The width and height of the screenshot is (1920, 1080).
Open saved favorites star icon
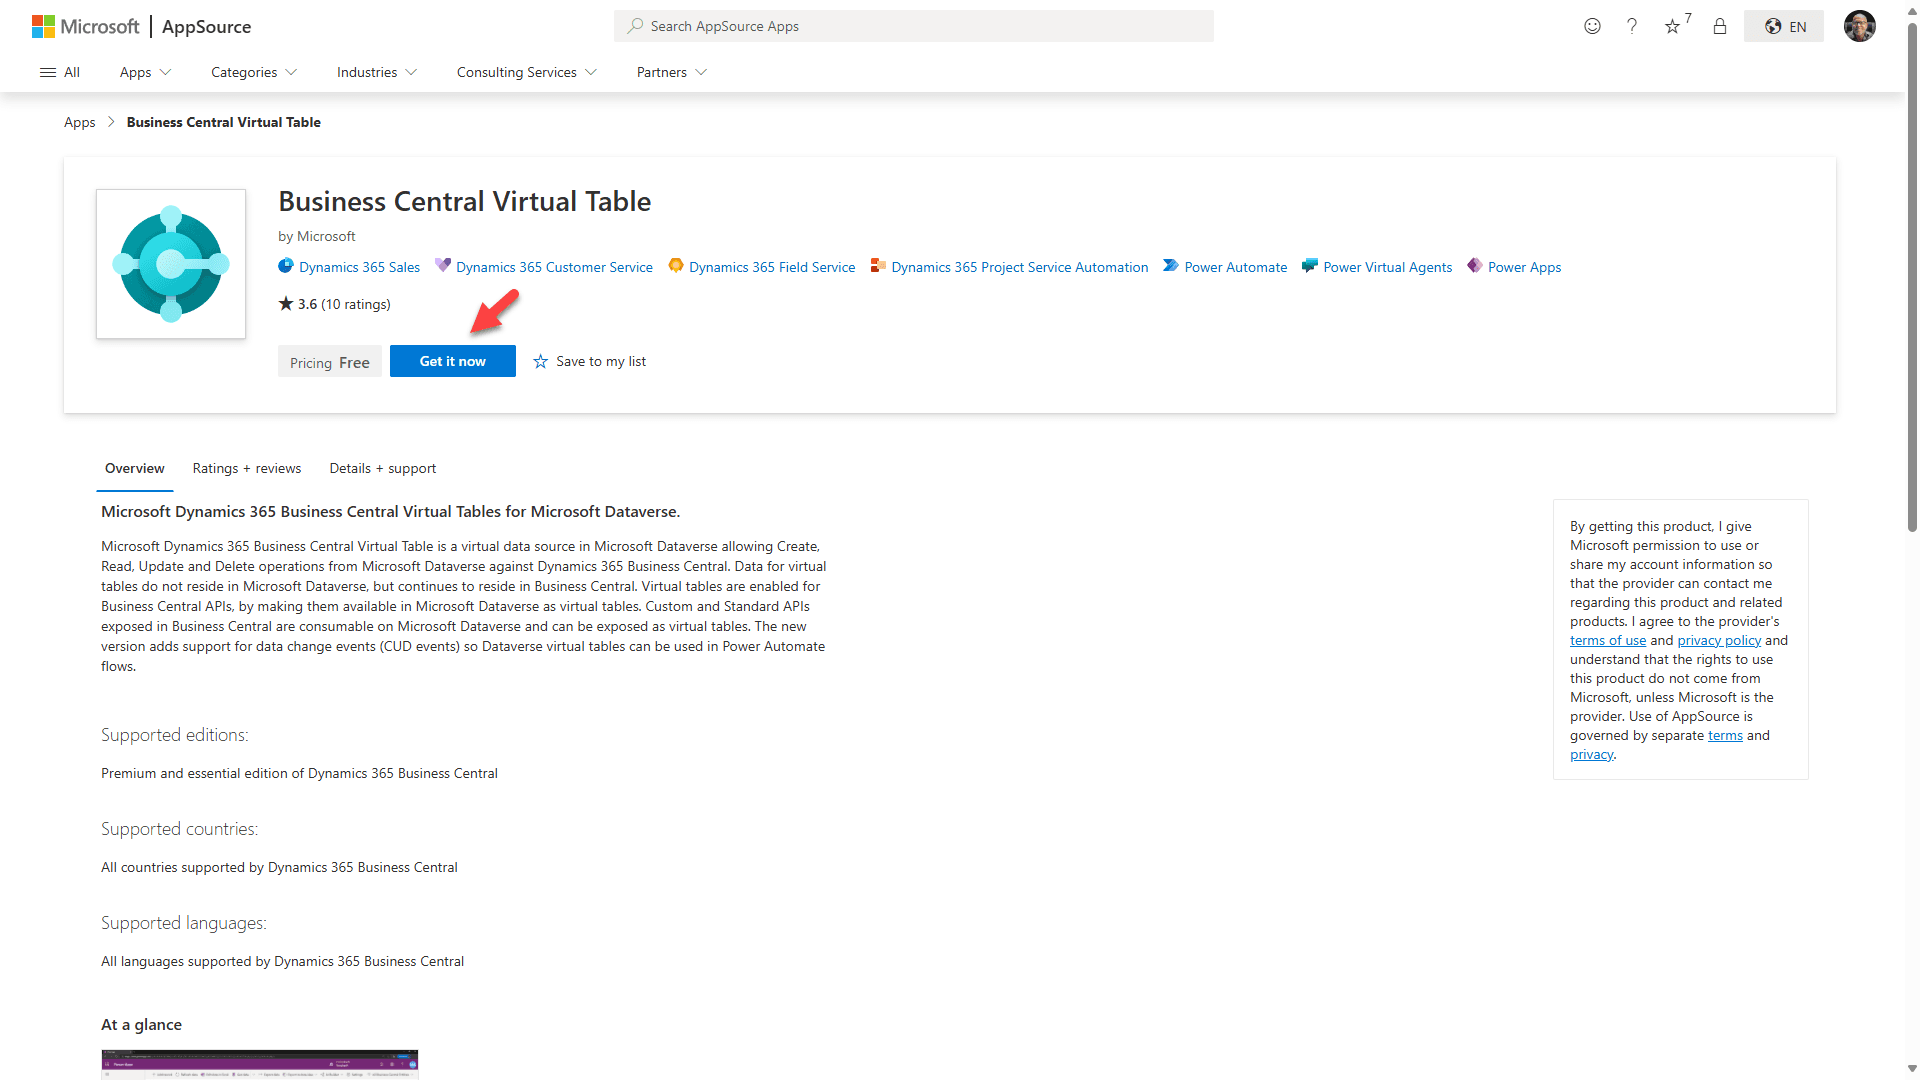click(1673, 27)
